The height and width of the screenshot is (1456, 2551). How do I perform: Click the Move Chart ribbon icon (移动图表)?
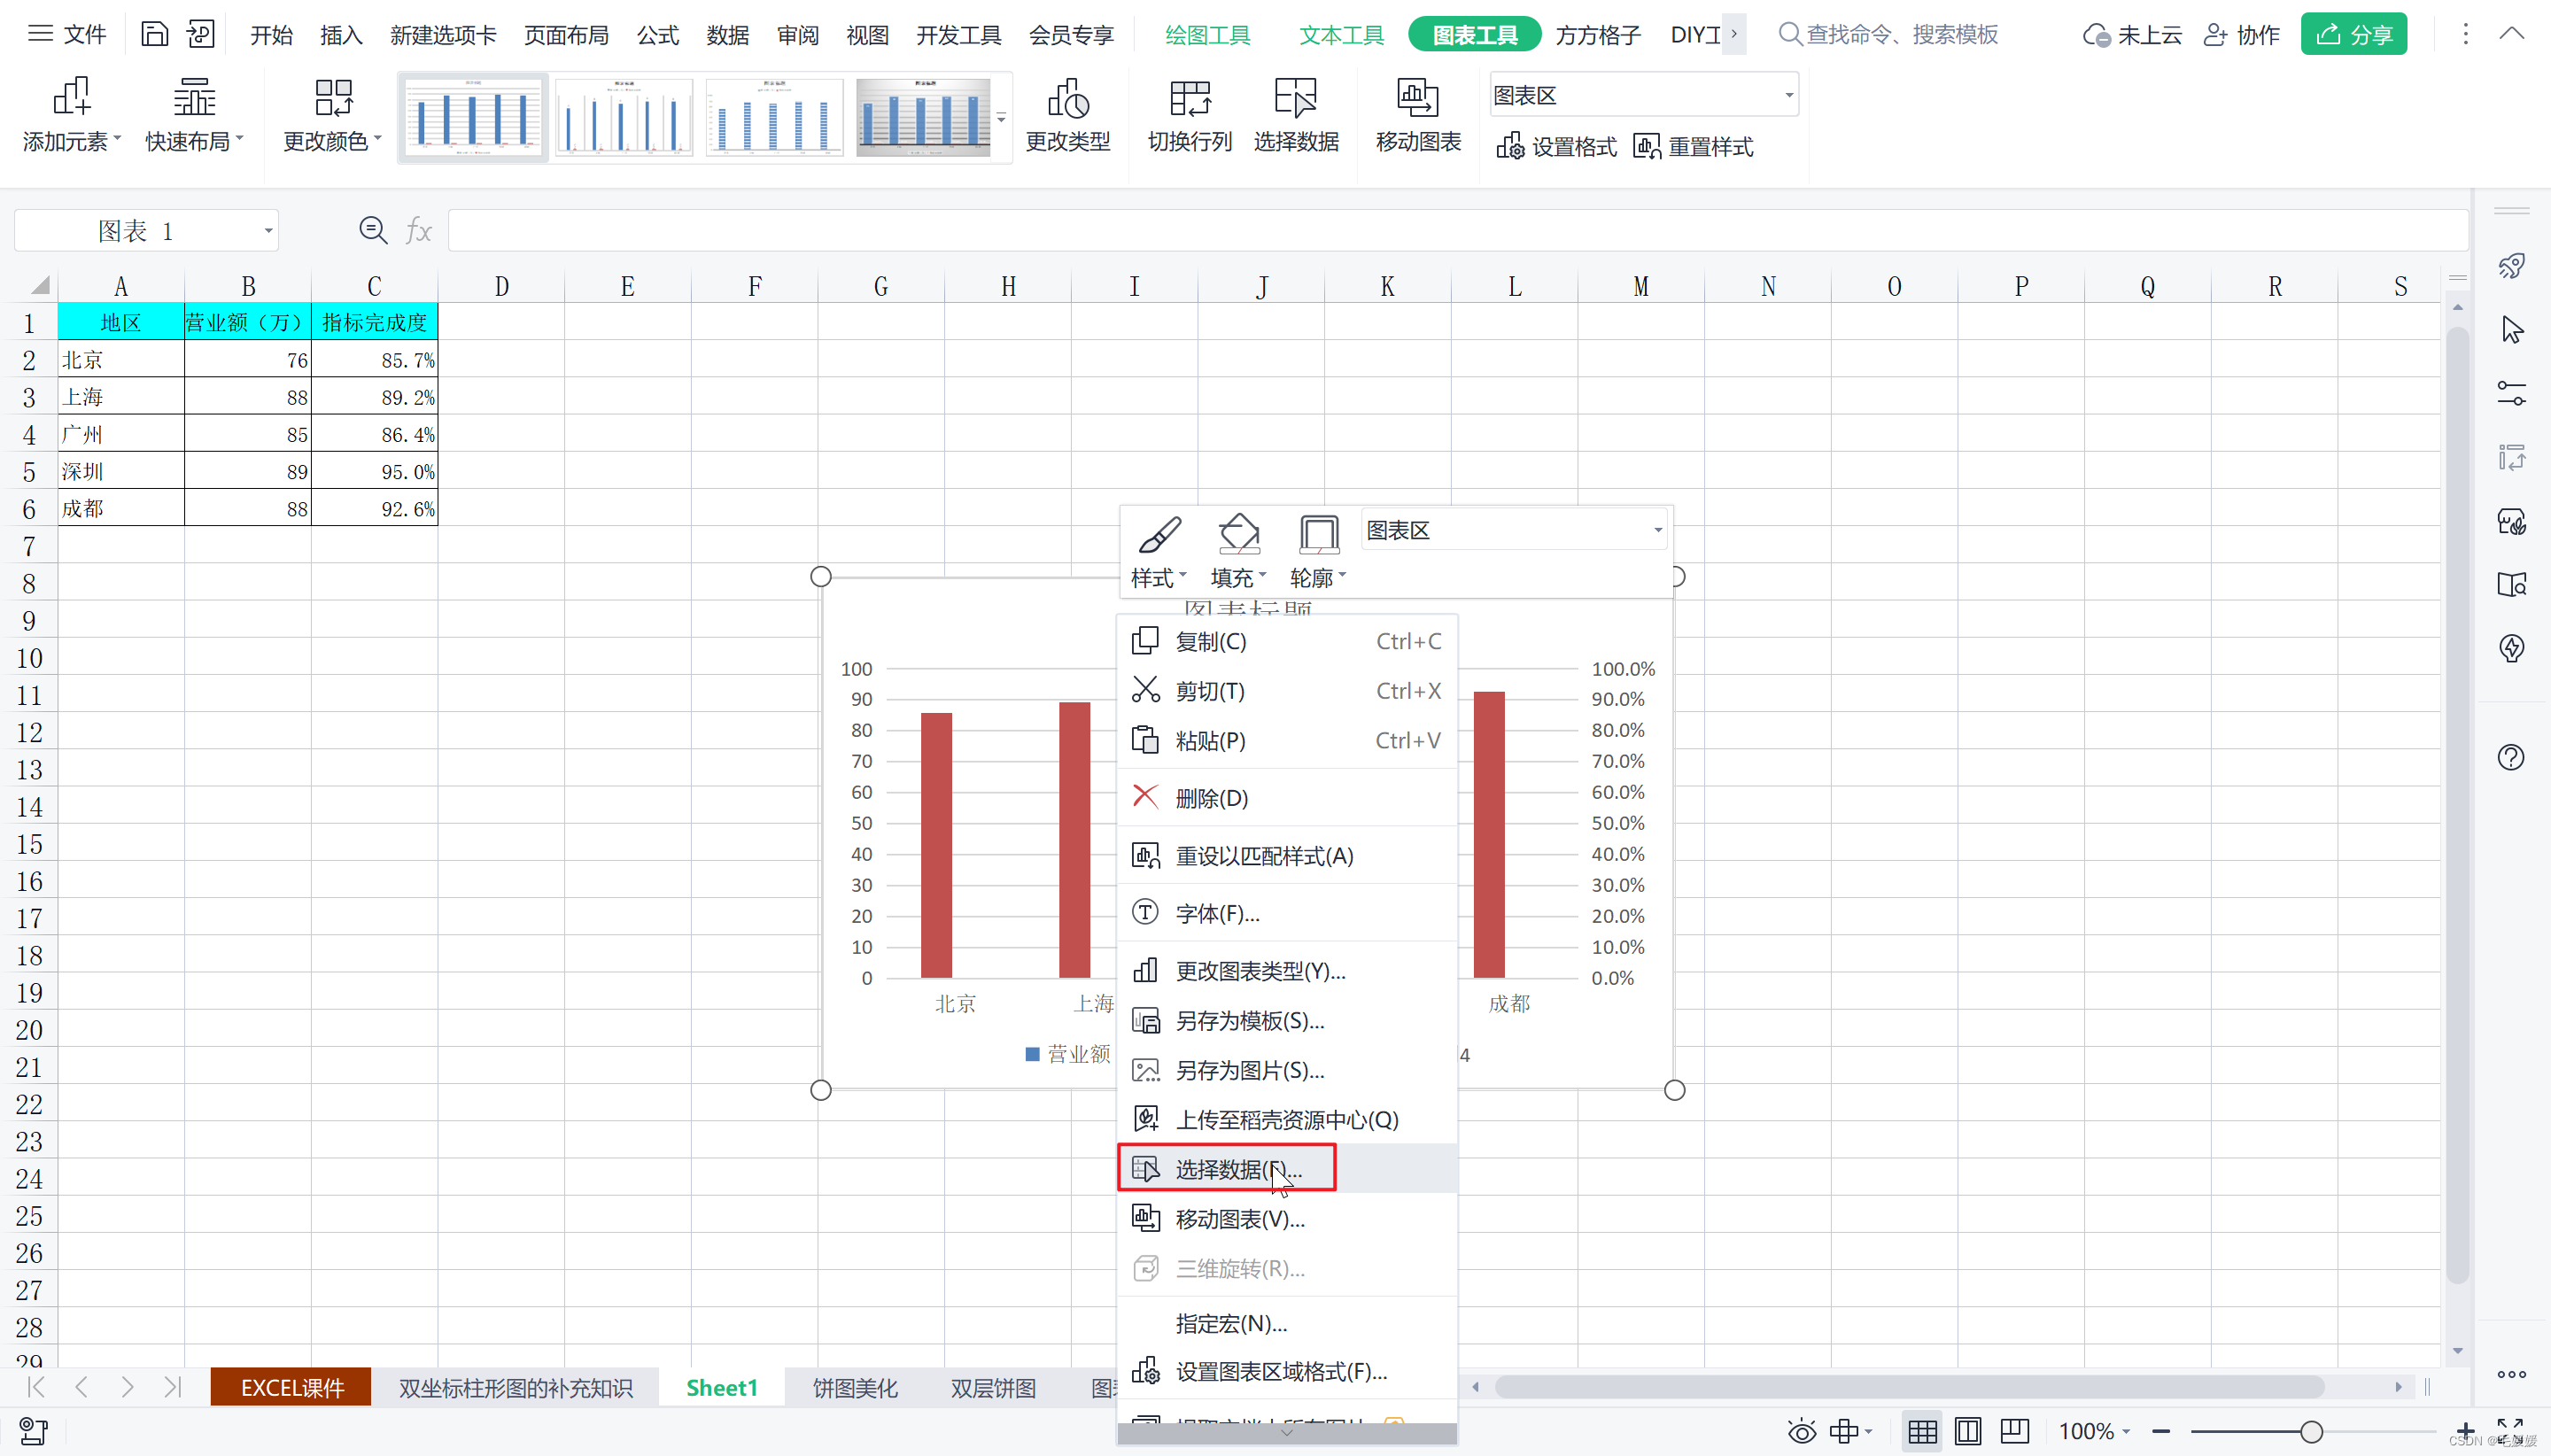1417,115
